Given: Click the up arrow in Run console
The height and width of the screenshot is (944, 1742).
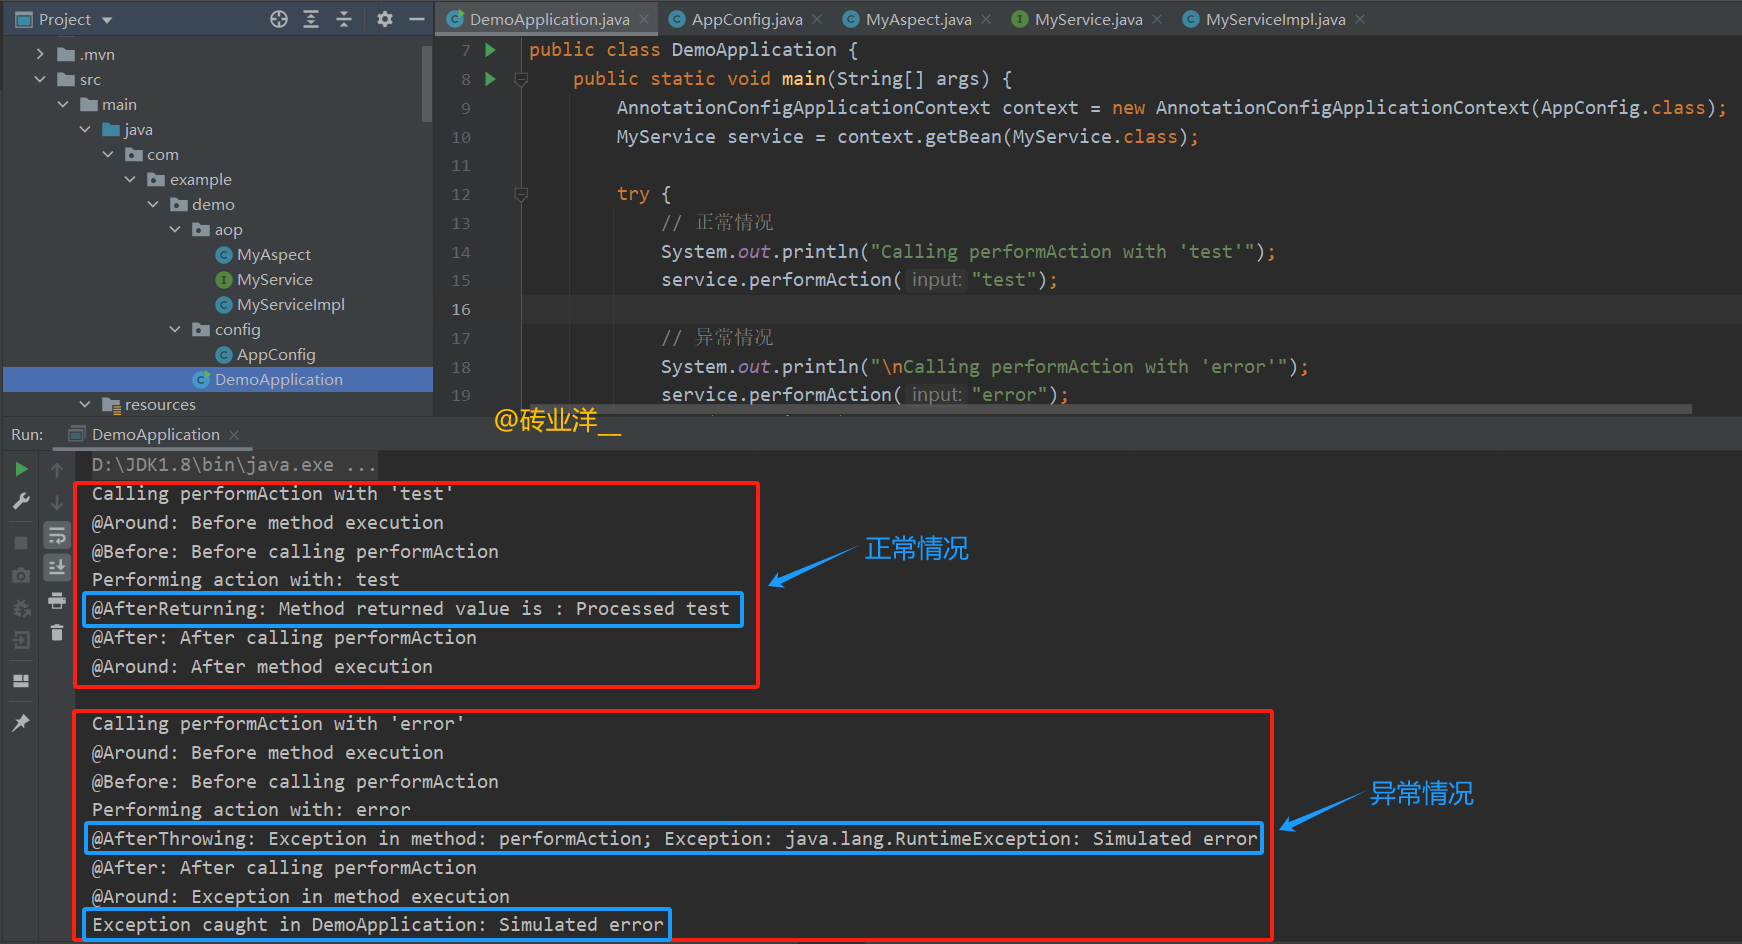Looking at the screenshot, I should (x=57, y=469).
